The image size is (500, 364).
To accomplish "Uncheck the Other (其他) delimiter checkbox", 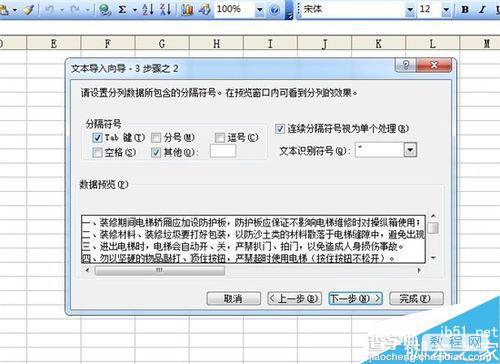I will coord(156,153).
